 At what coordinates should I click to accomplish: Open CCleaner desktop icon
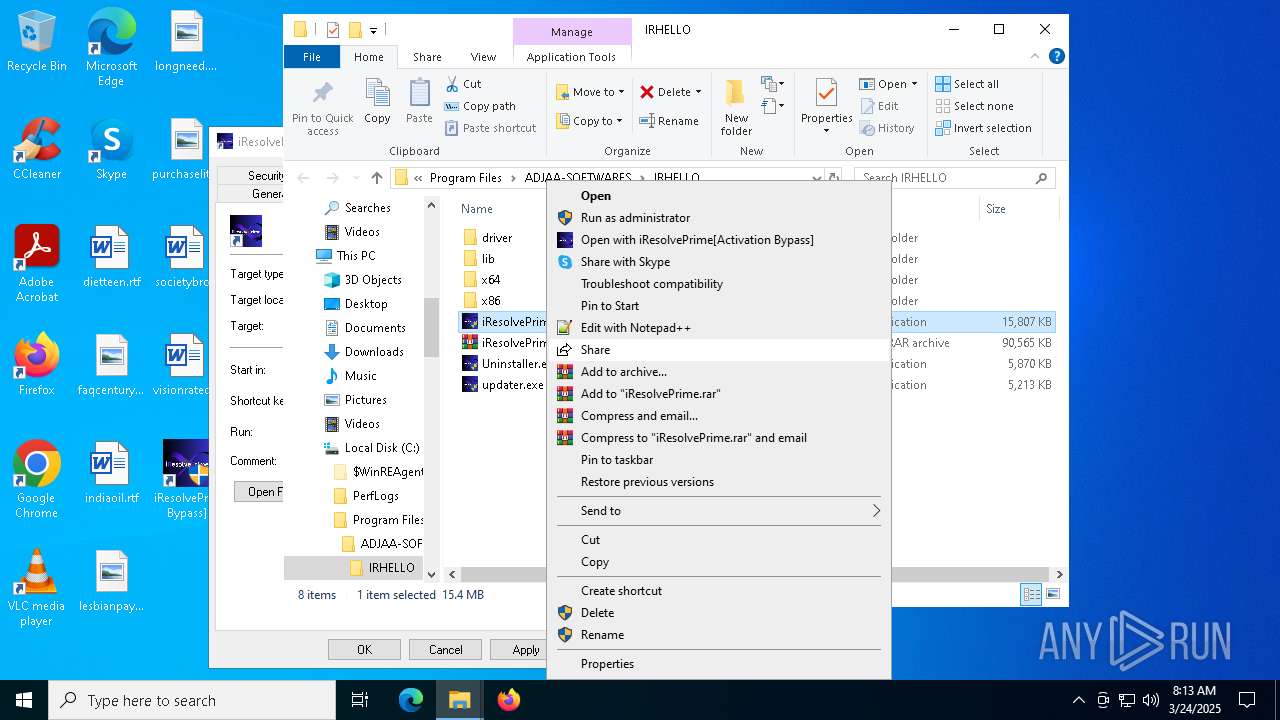tap(36, 150)
